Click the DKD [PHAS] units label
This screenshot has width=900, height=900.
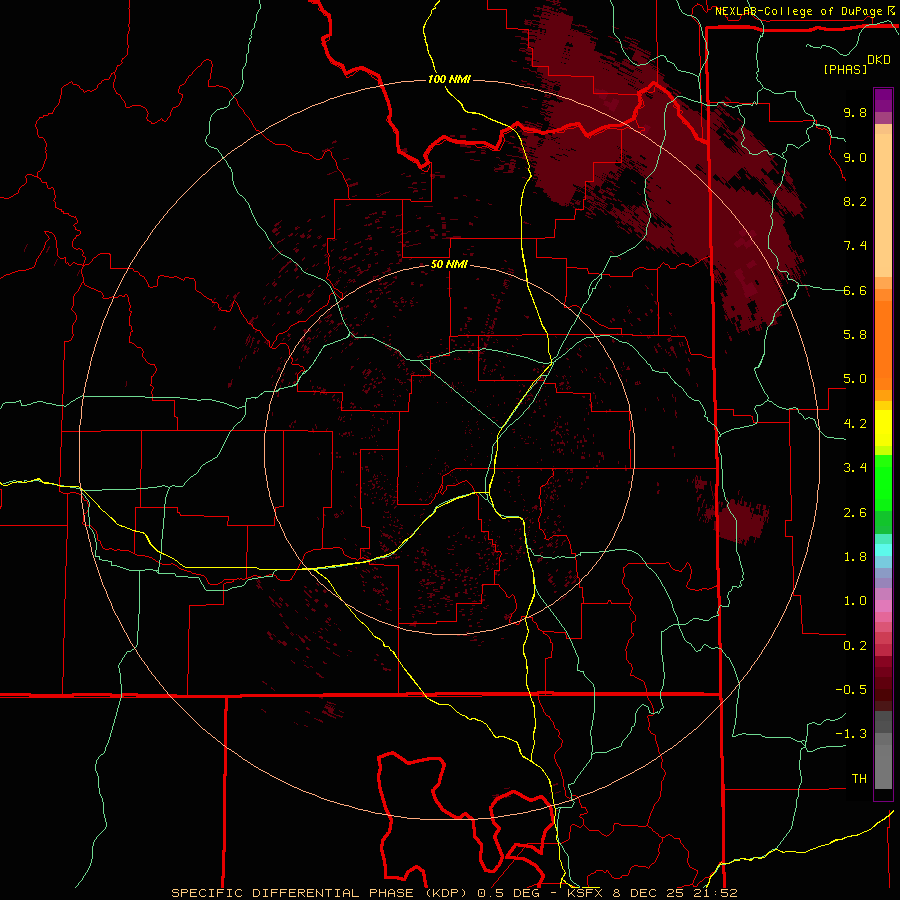click(856, 64)
